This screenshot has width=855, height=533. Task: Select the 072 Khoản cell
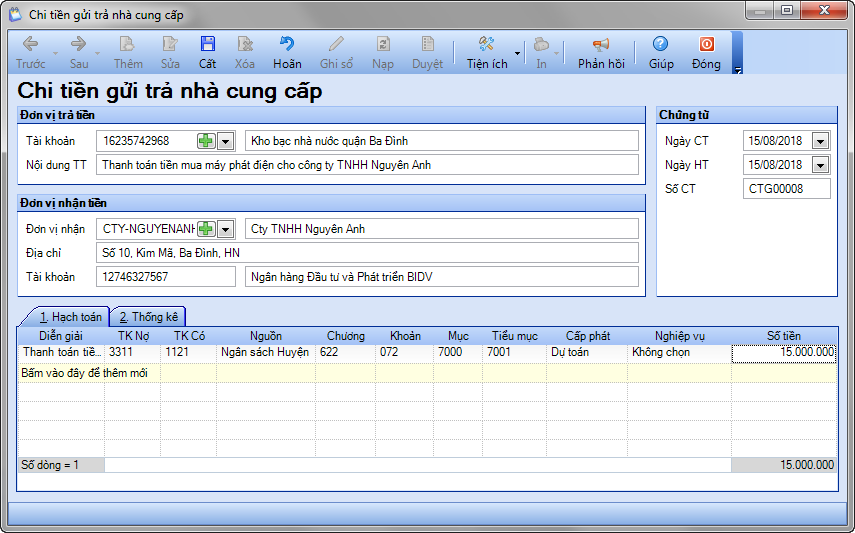tap(405, 352)
